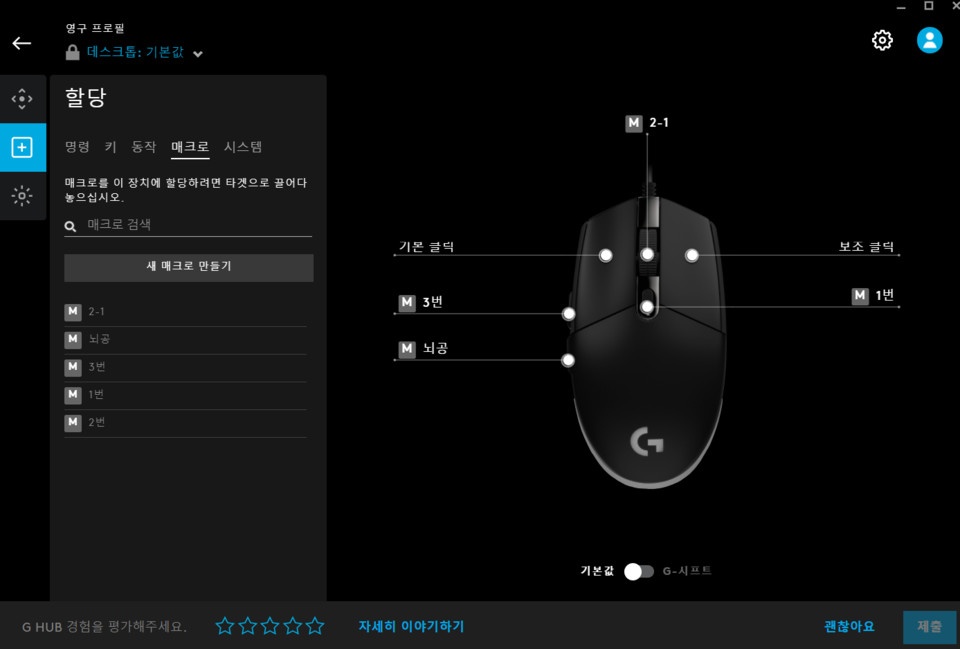This screenshot has height=649, width=960.
Task: Open the sensitivity (DPI) sidebar icon
Action: (22, 99)
